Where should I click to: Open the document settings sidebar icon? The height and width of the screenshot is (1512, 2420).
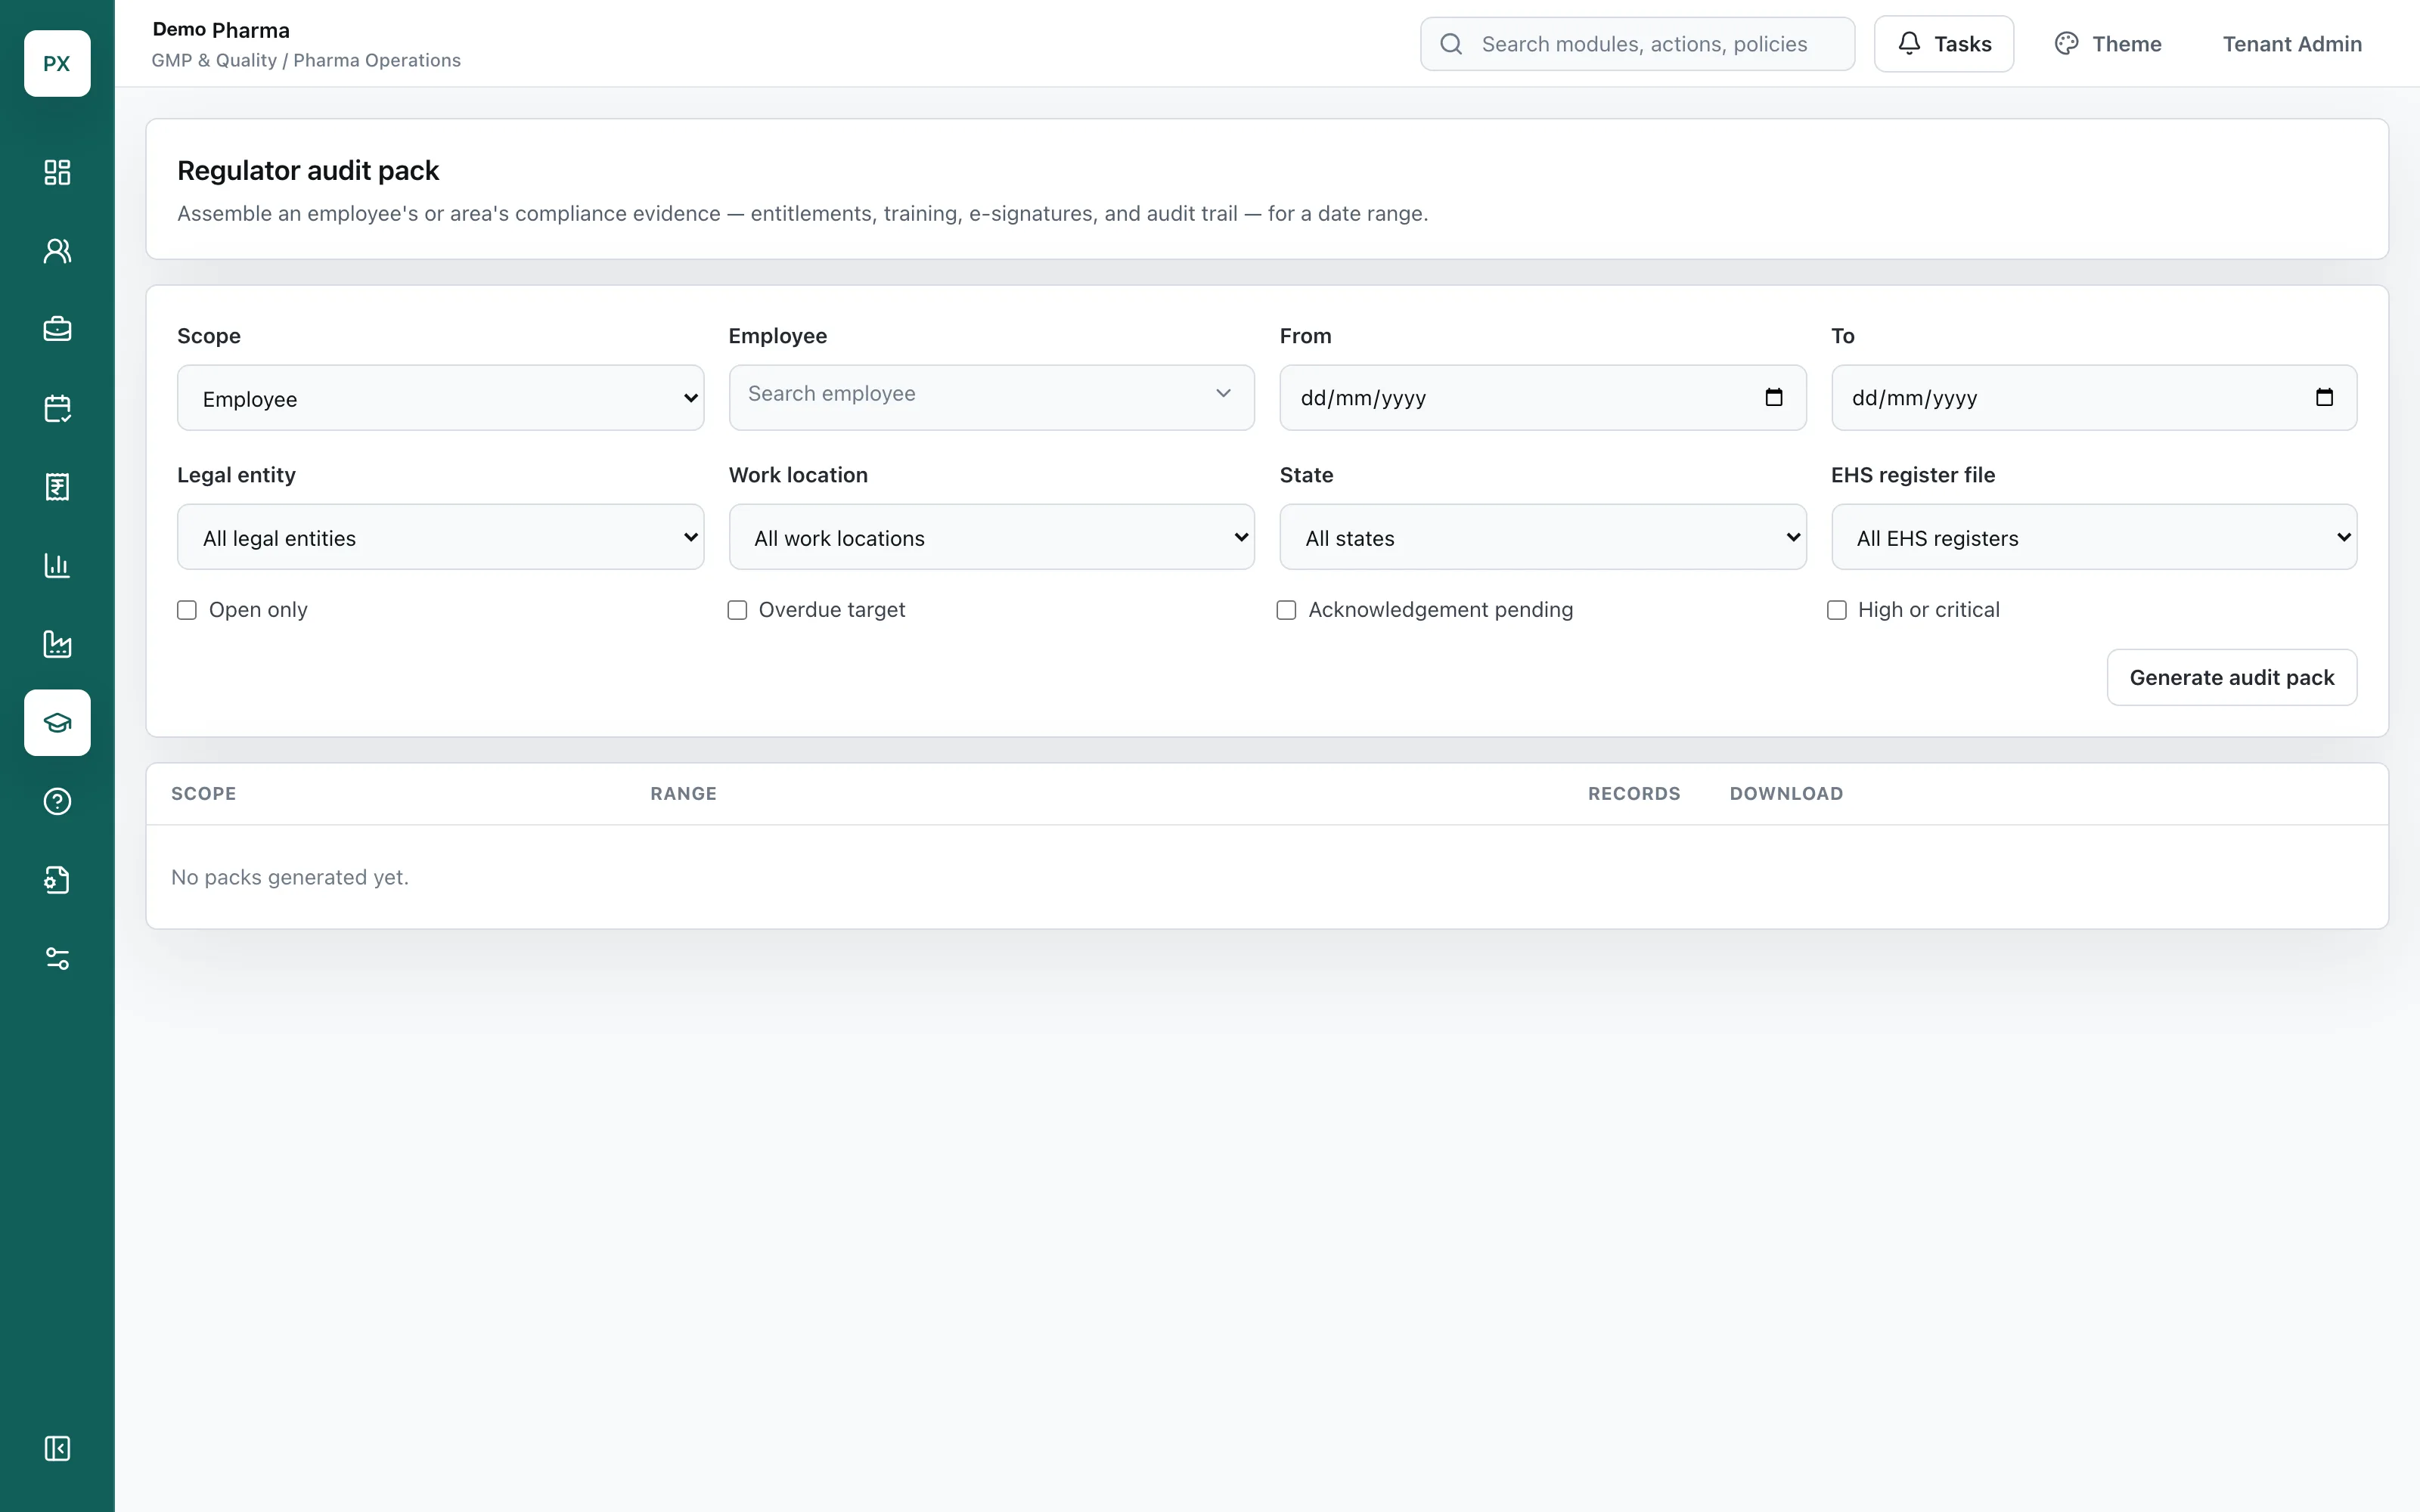(57, 880)
